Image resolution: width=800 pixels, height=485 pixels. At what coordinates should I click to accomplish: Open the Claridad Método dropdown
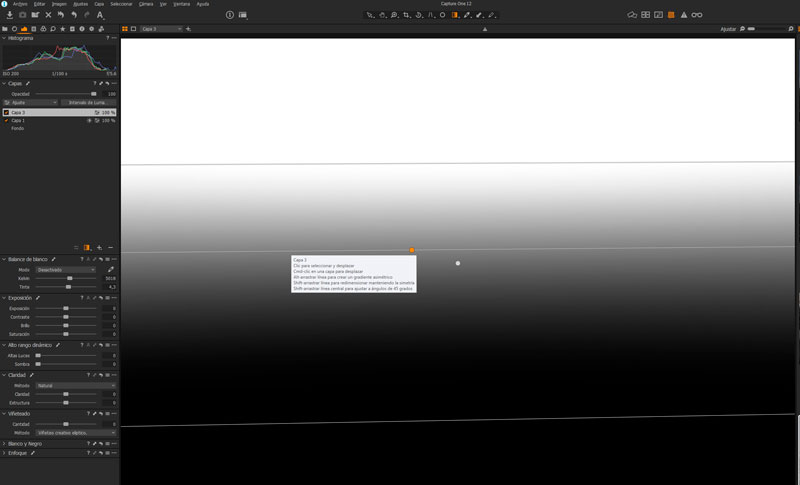pyautogui.click(x=75, y=385)
